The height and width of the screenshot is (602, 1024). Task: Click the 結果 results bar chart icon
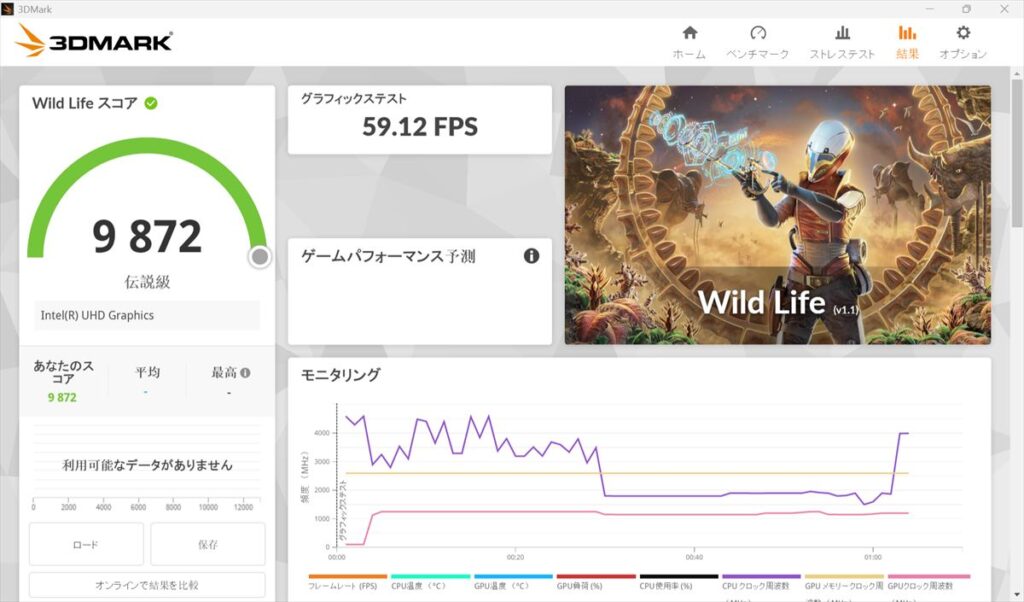[x=907, y=33]
